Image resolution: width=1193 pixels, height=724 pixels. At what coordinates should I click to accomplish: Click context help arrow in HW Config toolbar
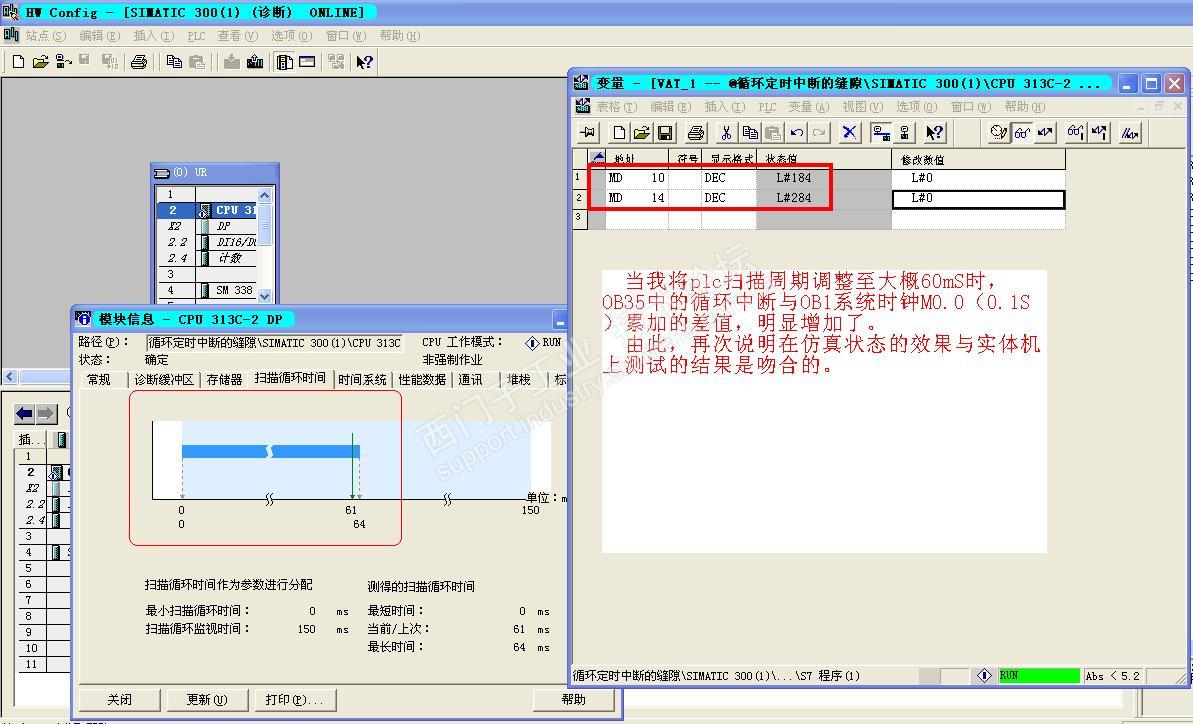tap(364, 62)
